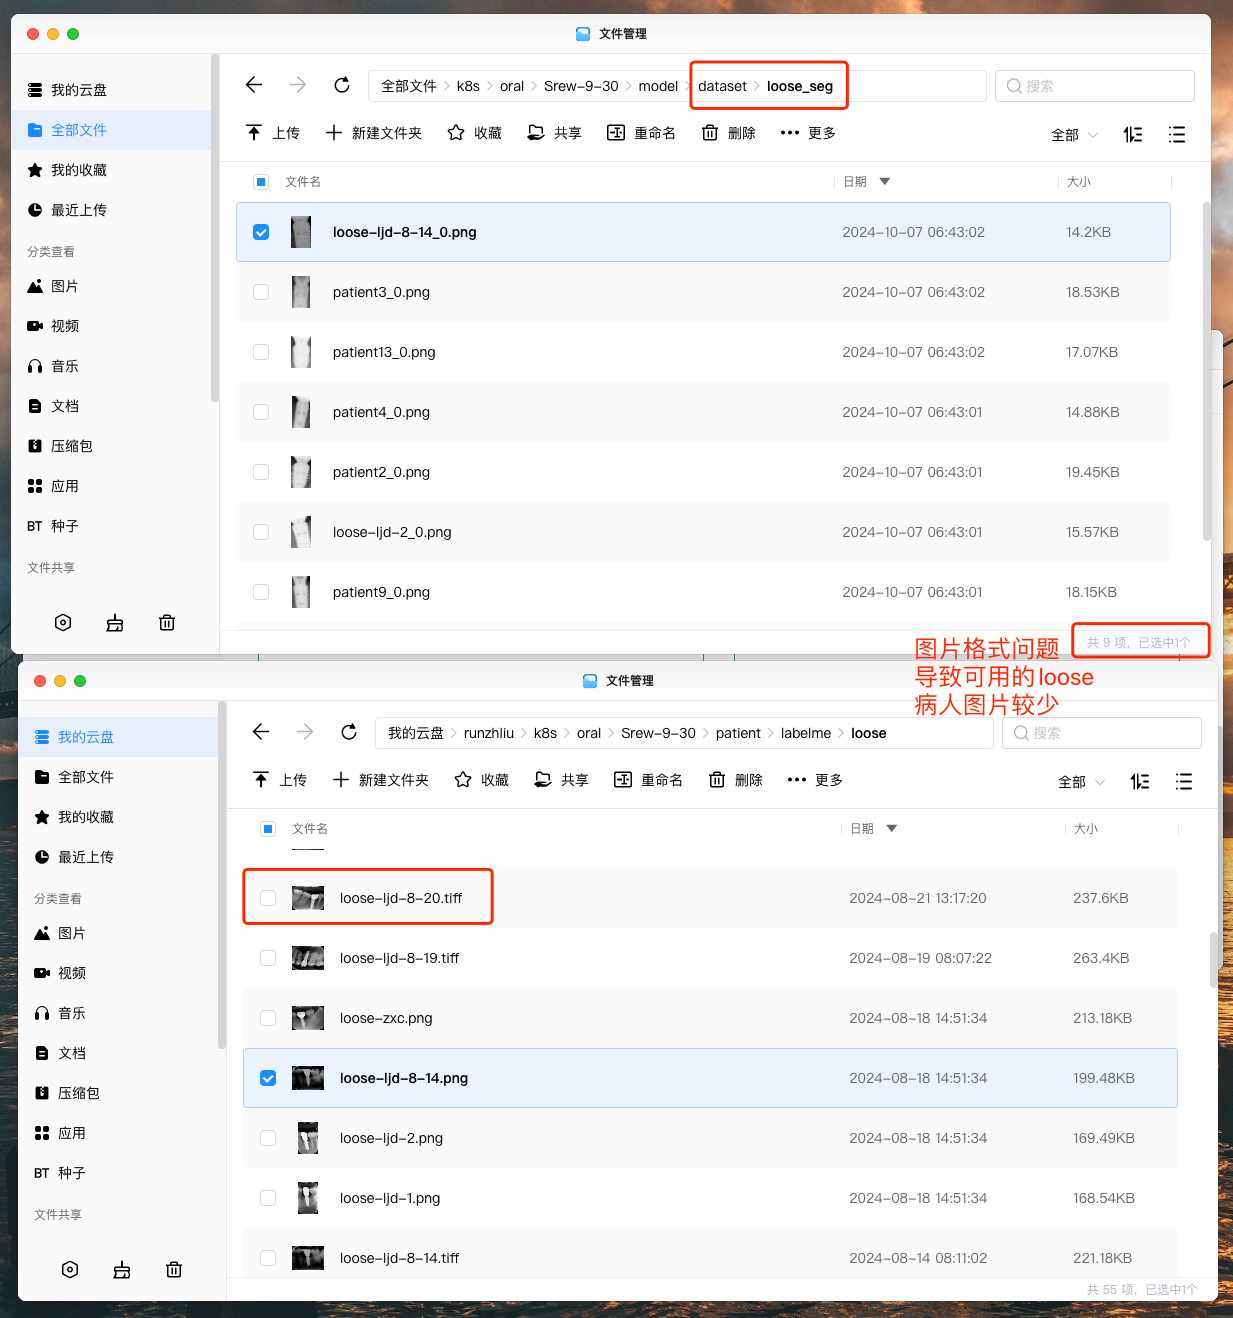Focus the search field in top window
Image resolution: width=1233 pixels, height=1318 pixels.
click(1095, 86)
